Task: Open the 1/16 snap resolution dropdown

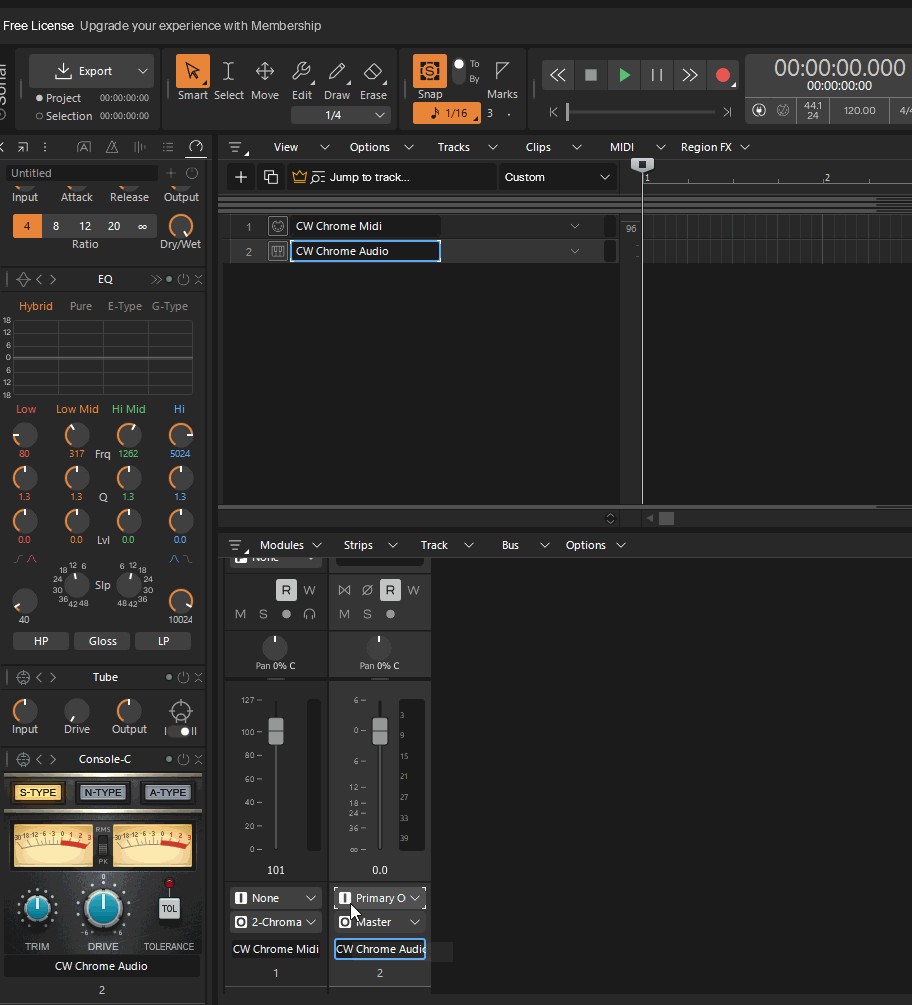Action: 447,113
